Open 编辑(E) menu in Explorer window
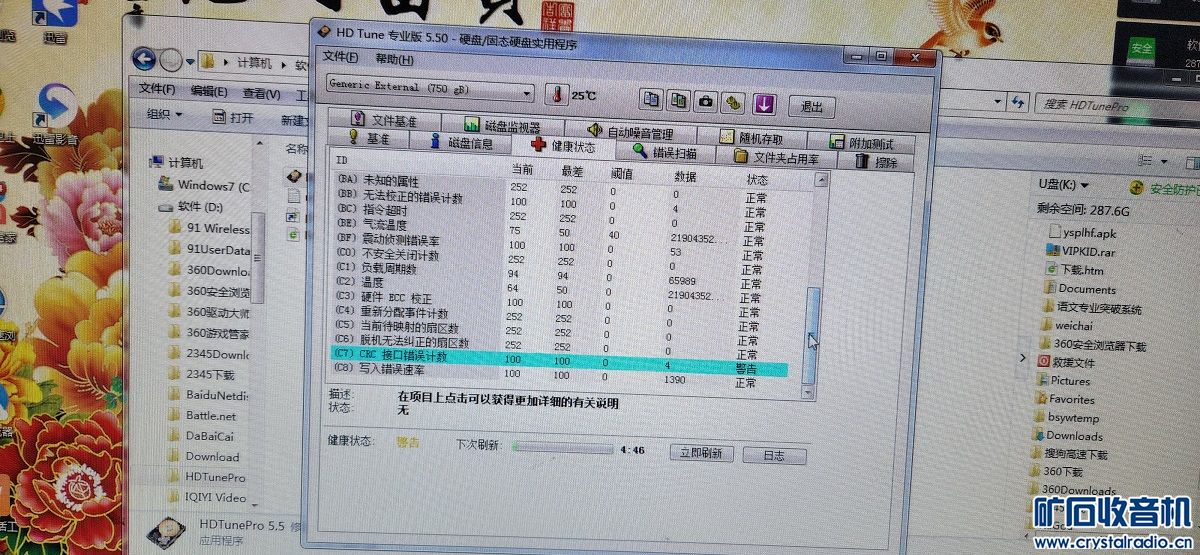Screen dimensions: 1200x555 [x=210, y=90]
